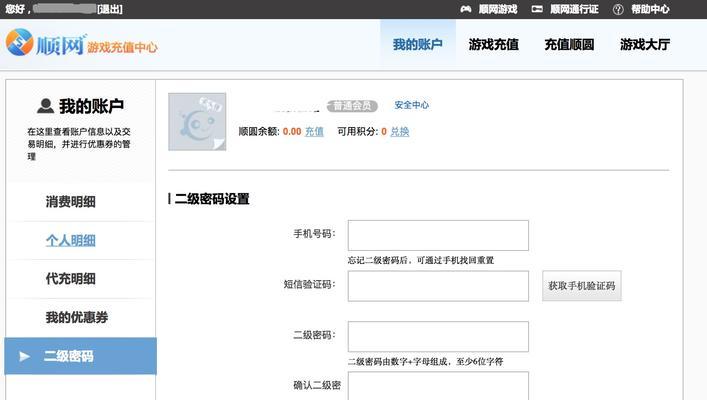Focus the 短信验证码 input field
The height and width of the screenshot is (400, 707).
click(x=438, y=286)
